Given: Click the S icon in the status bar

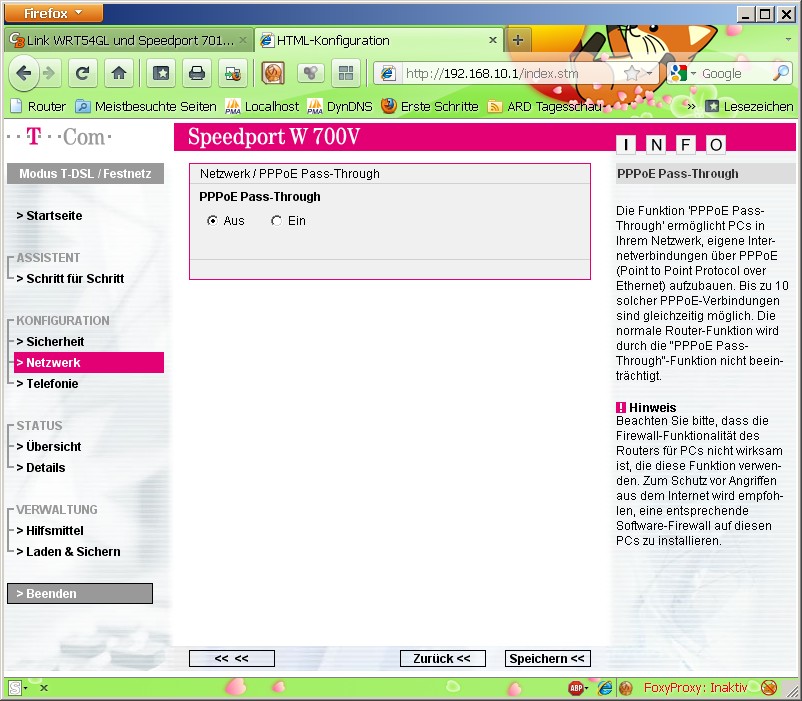Looking at the screenshot, I should click(x=14, y=688).
